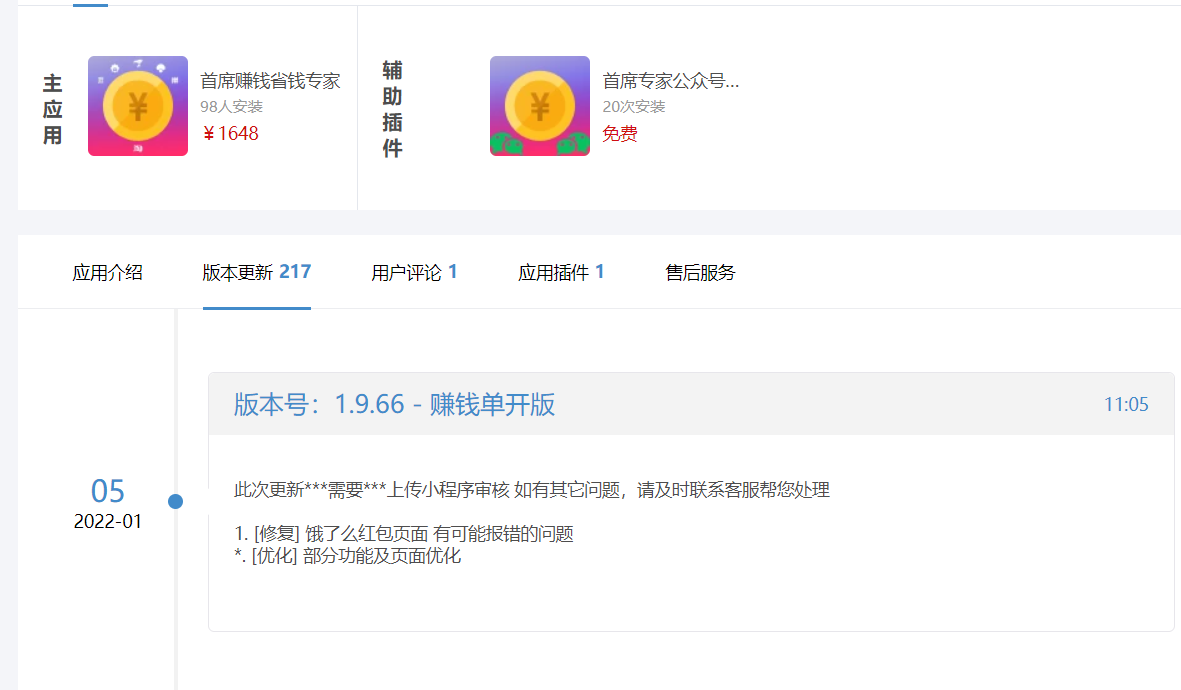Image resolution: width=1181 pixels, height=690 pixels.
Task: Select the 05 date on the timeline
Action: tap(108, 491)
